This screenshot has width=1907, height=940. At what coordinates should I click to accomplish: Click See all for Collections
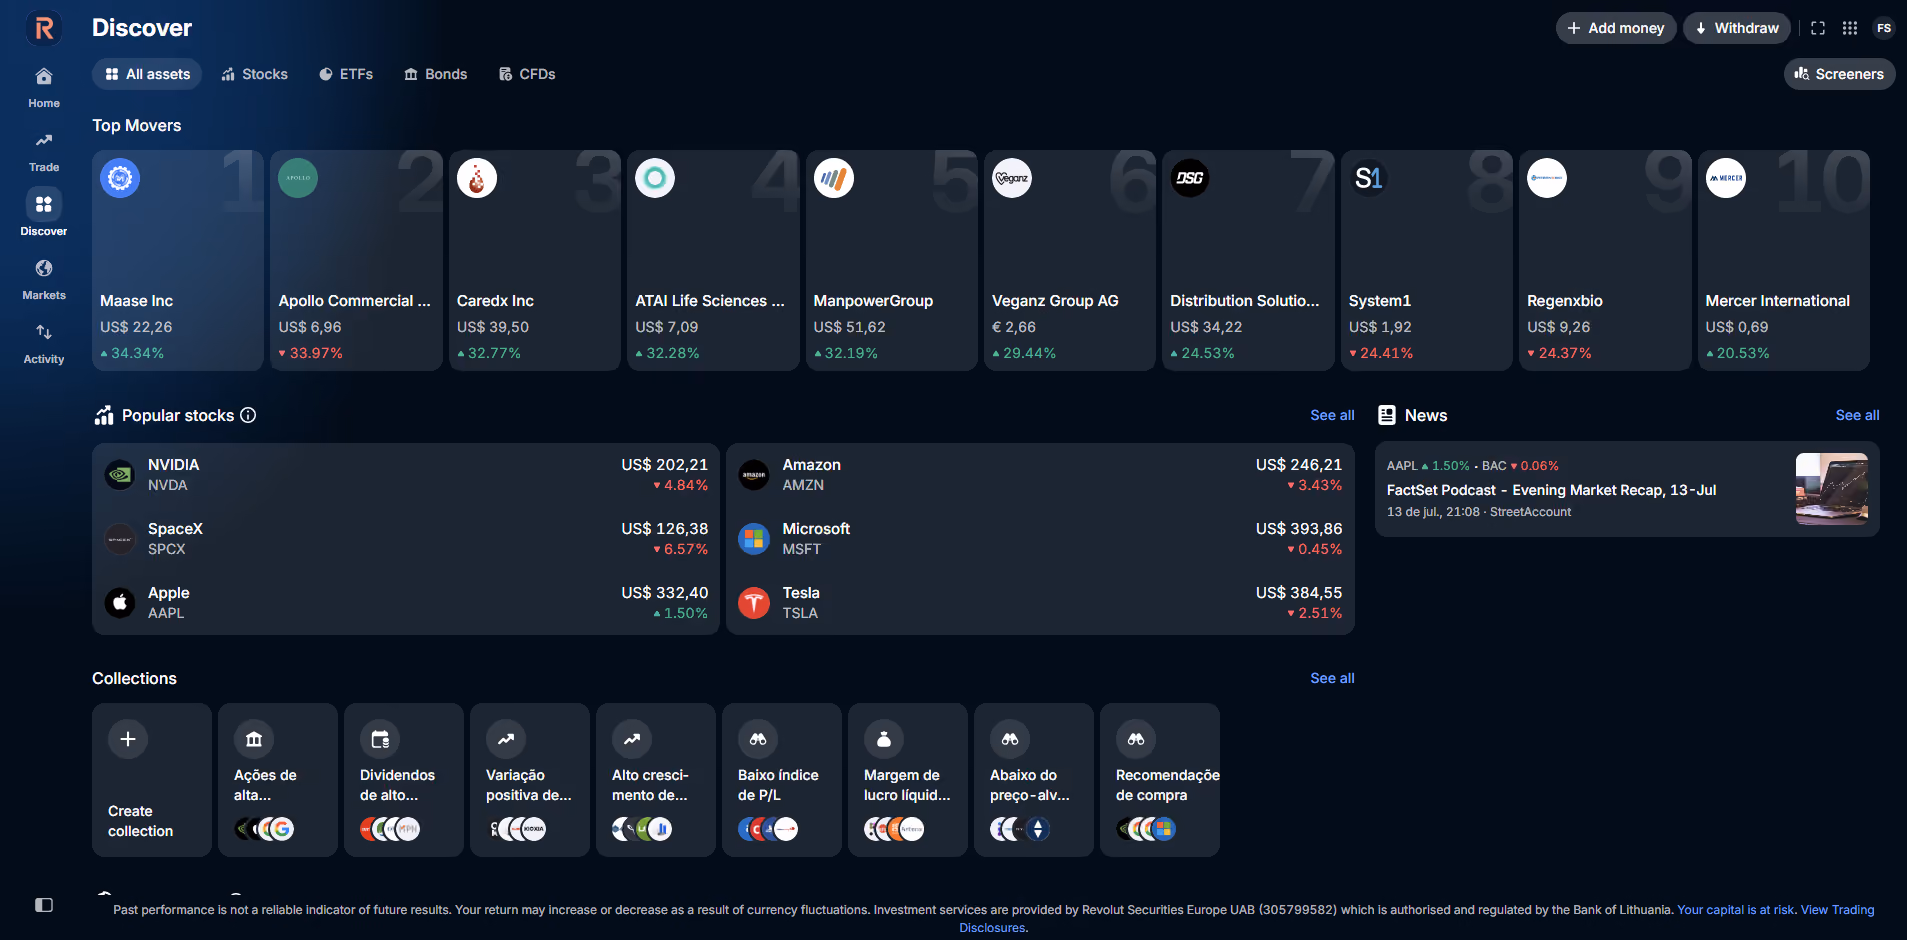(x=1332, y=678)
